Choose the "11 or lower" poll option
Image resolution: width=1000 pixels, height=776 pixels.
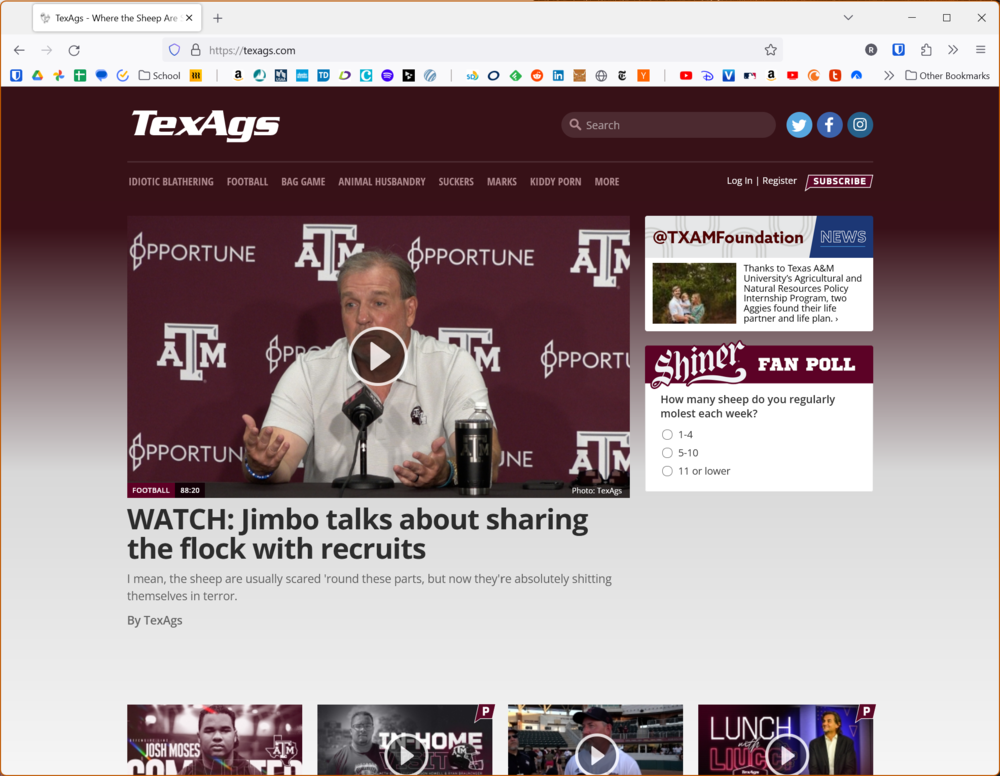click(667, 471)
